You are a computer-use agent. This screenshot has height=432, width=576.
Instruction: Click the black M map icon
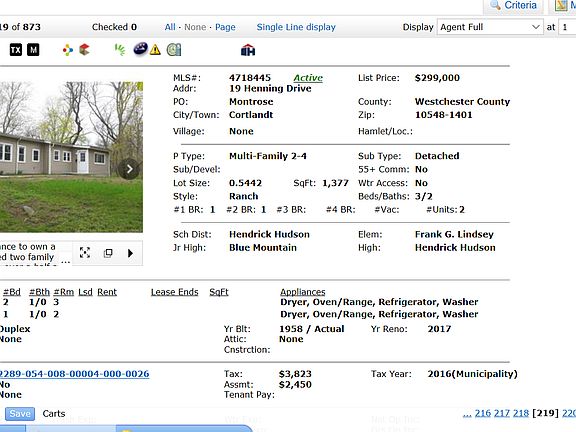tap(33, 50)
